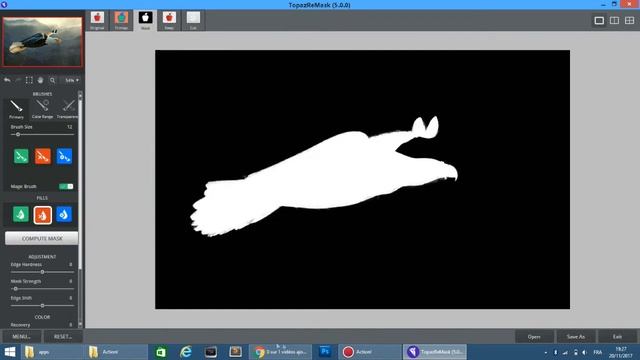The height and width of the screenshot is (360, 640).
Task: Open the Mask view tab
Action: point(145,20)
